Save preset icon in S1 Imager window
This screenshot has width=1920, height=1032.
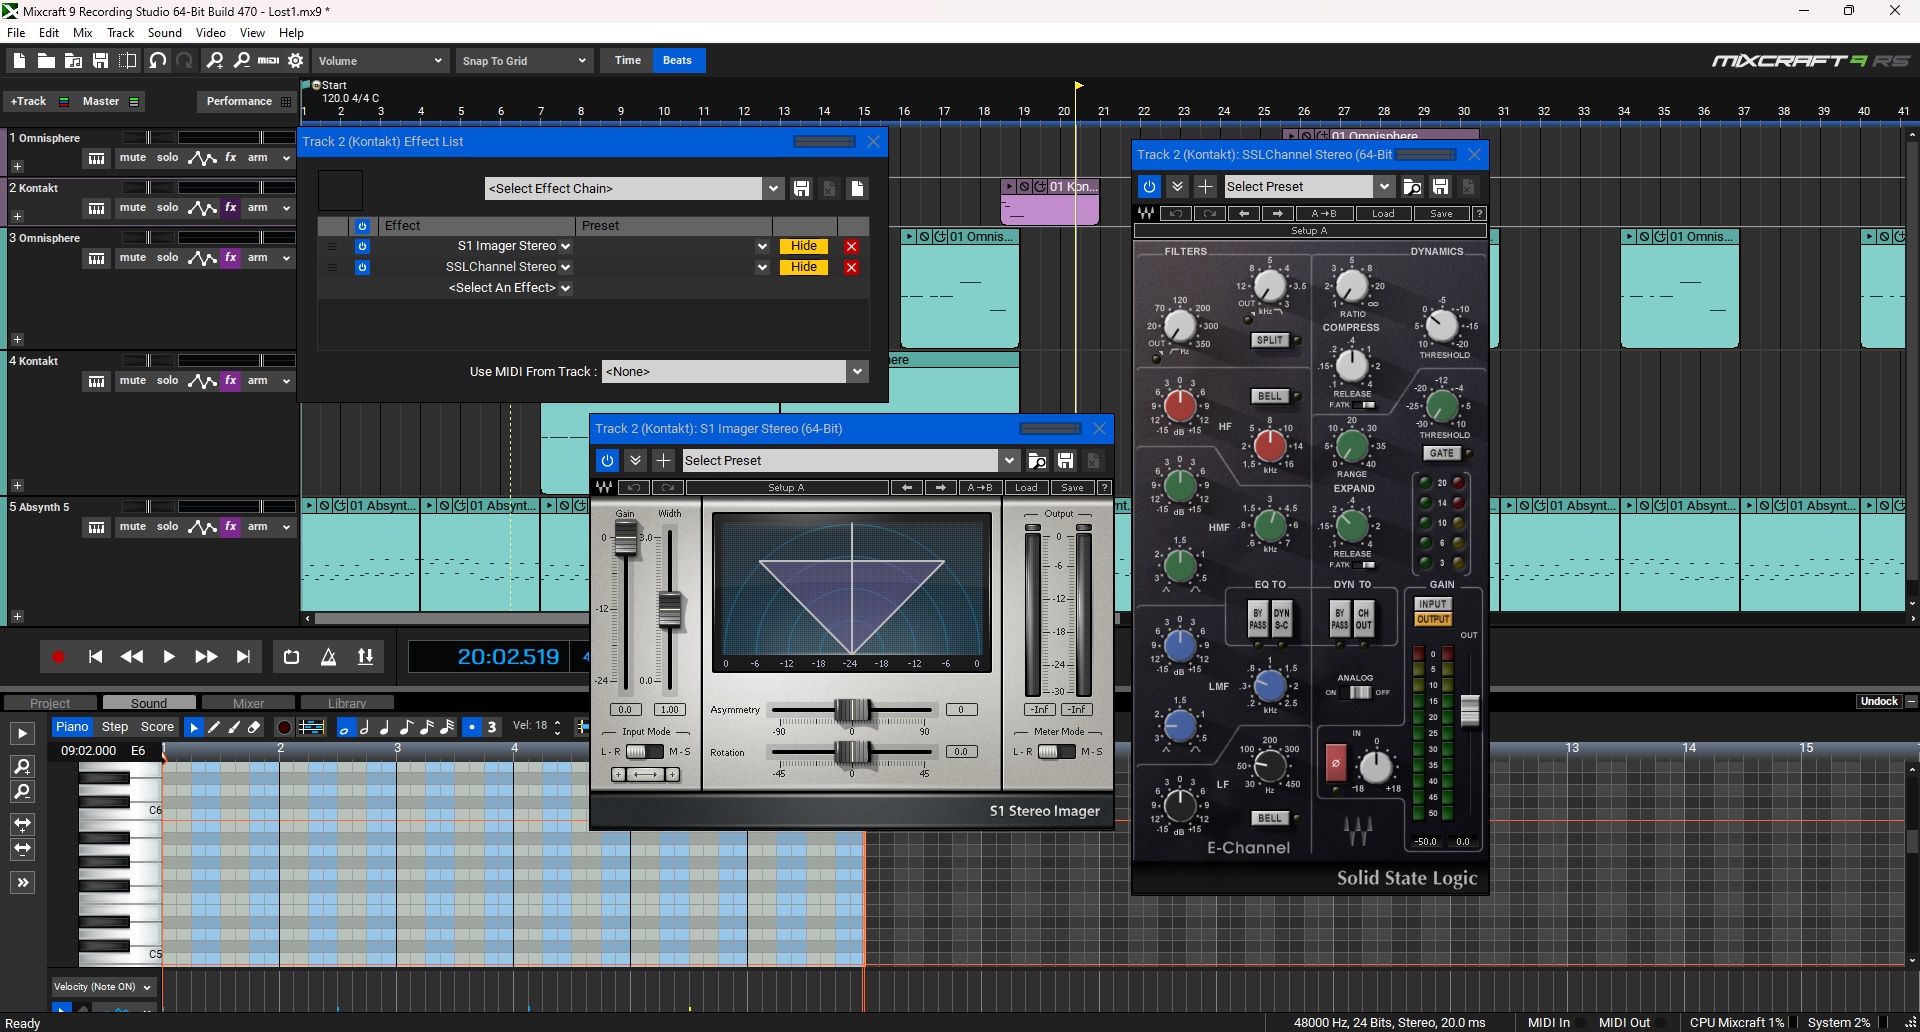[1065, 460]
